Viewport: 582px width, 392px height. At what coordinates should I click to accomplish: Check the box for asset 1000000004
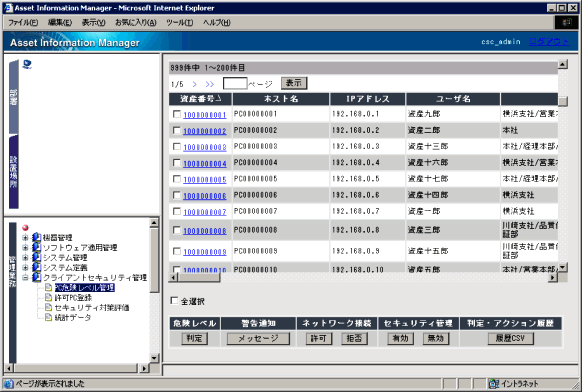click(177, 163)
